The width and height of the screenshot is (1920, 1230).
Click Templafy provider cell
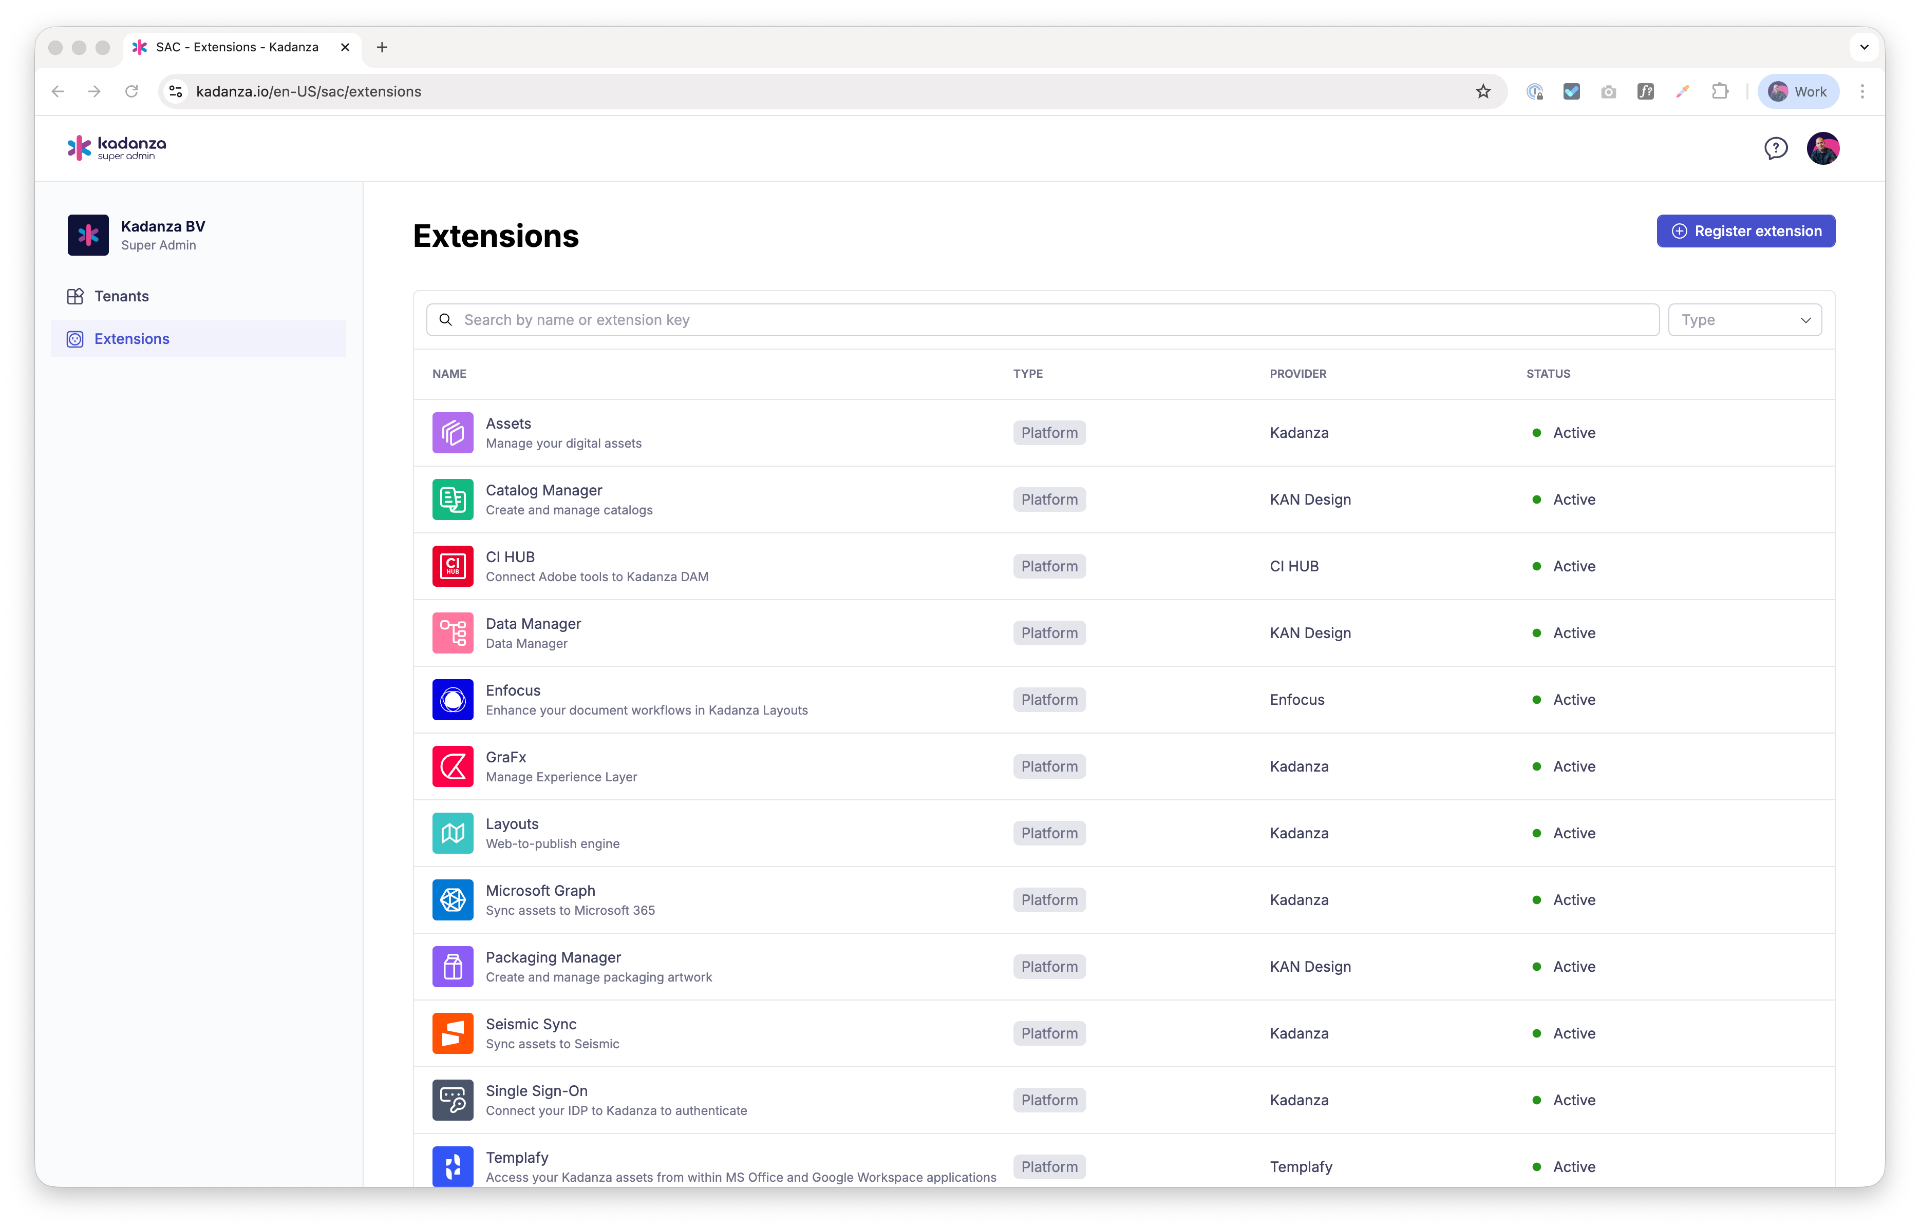tap(1301, 1167)
